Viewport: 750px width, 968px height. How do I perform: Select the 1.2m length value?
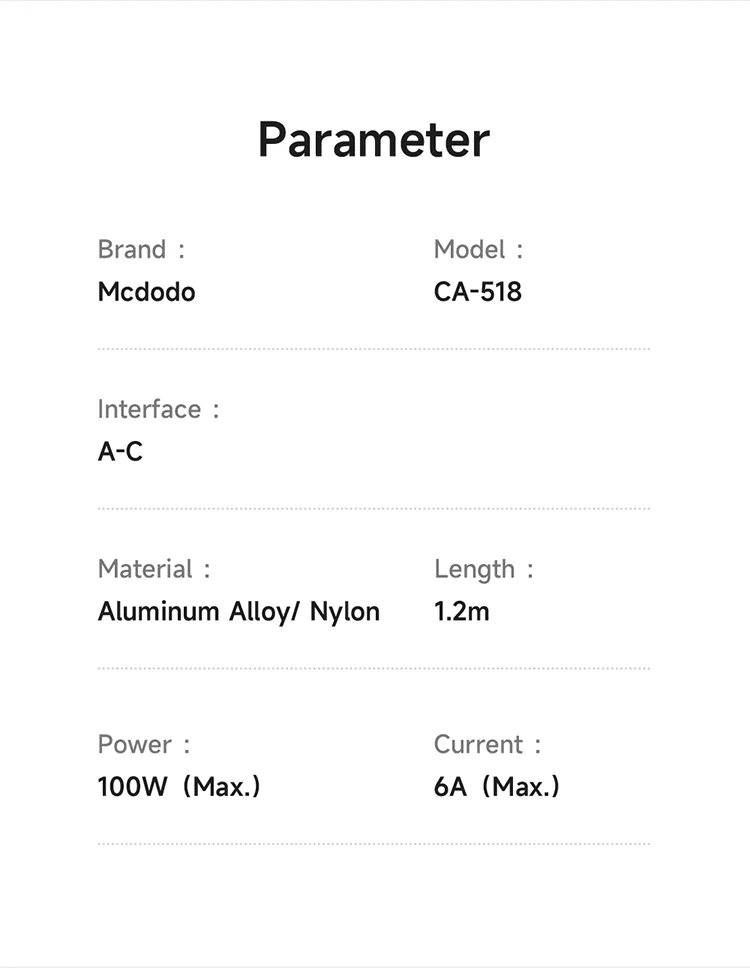[x=462, y=611]
